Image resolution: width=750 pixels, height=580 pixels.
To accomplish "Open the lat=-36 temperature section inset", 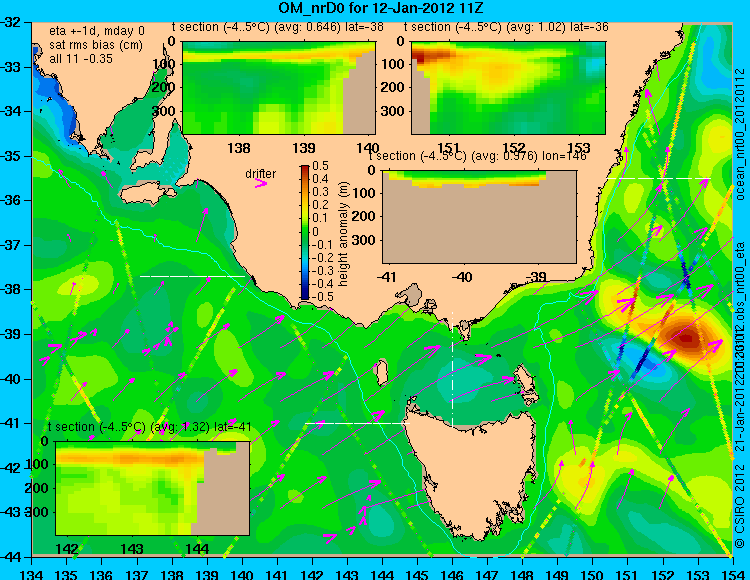I will click(x=508, y=88).
